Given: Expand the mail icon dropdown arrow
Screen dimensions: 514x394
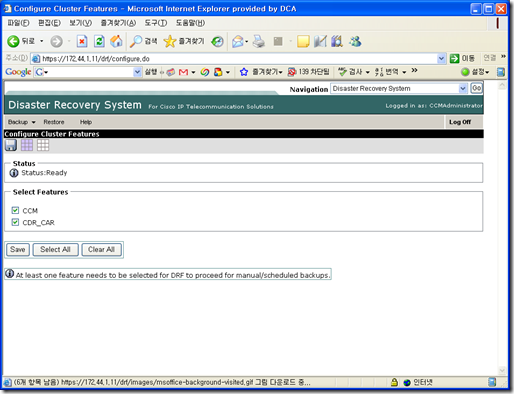Looking at the screenshot, I should pos(247,42).
